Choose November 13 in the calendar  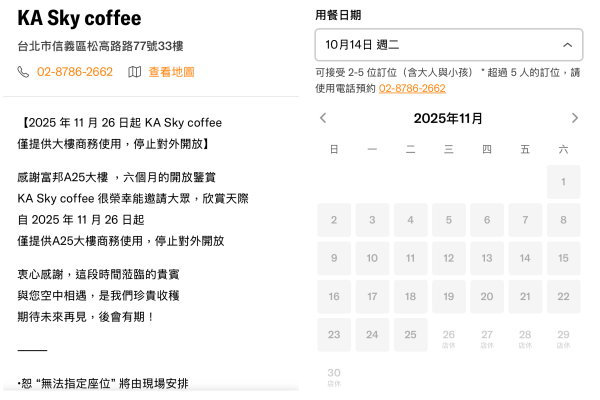click(x=487, y=258)
